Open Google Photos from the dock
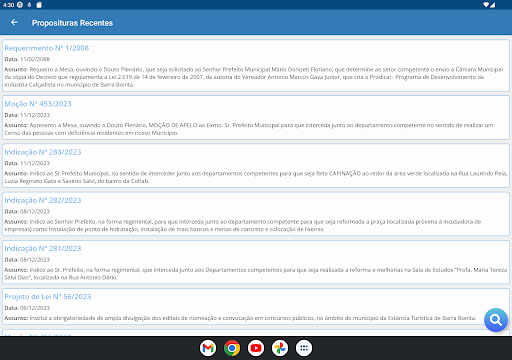The height and width of the screenshot is (360, 512). [x=280, y=348]
